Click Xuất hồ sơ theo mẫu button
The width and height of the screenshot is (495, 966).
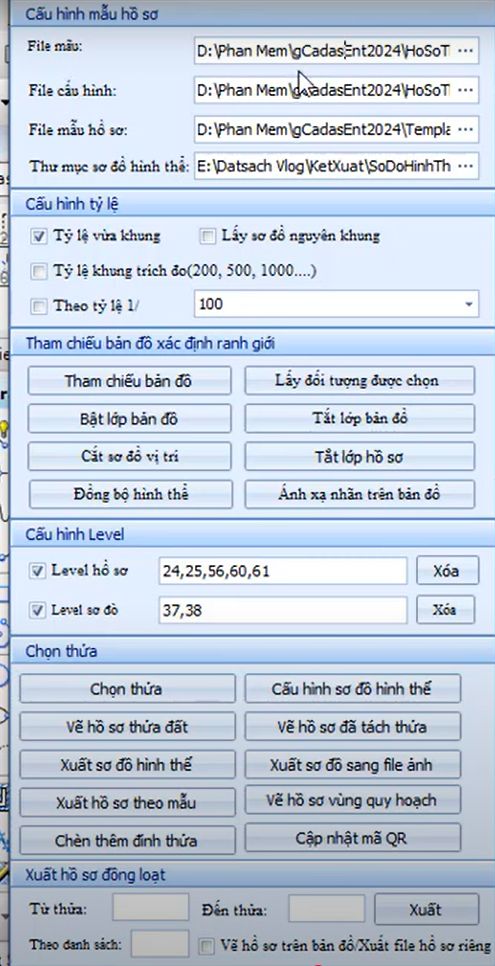point(127,803)
